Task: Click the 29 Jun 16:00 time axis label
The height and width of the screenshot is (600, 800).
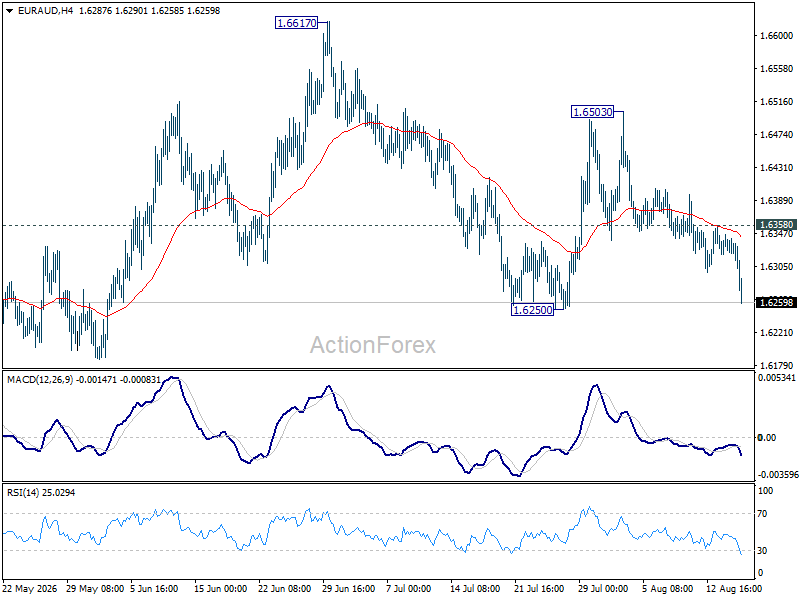Action: [x=348, y=589]
